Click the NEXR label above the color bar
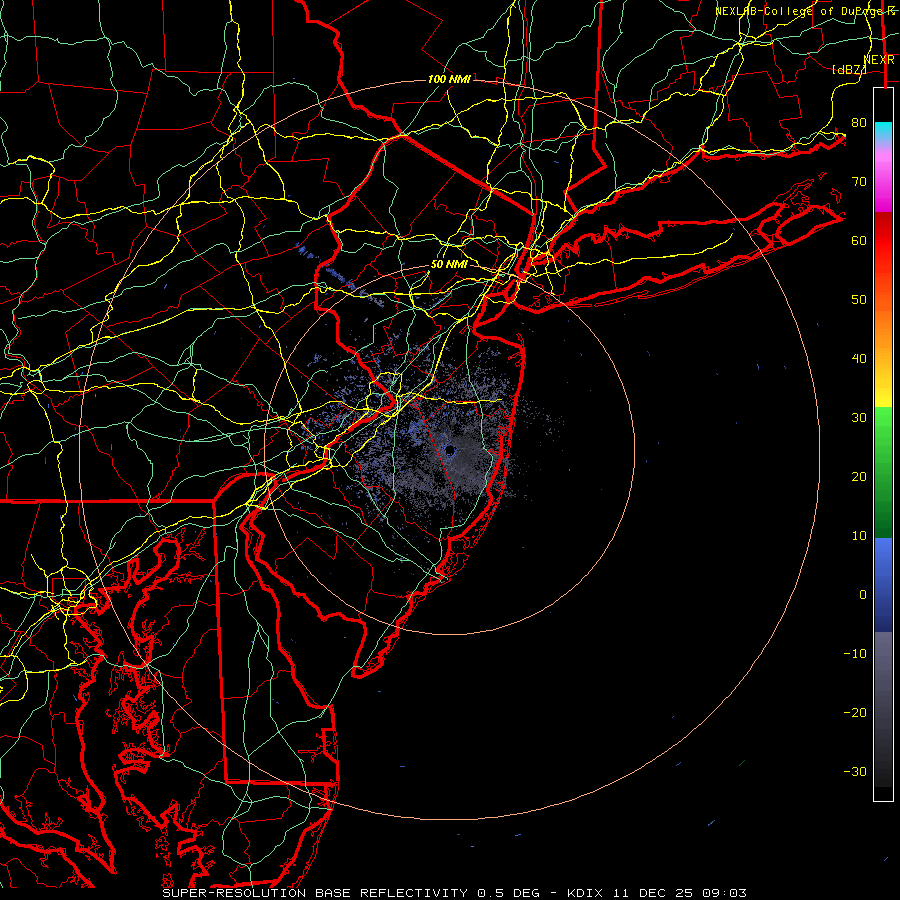 click(x=878, y=59)
